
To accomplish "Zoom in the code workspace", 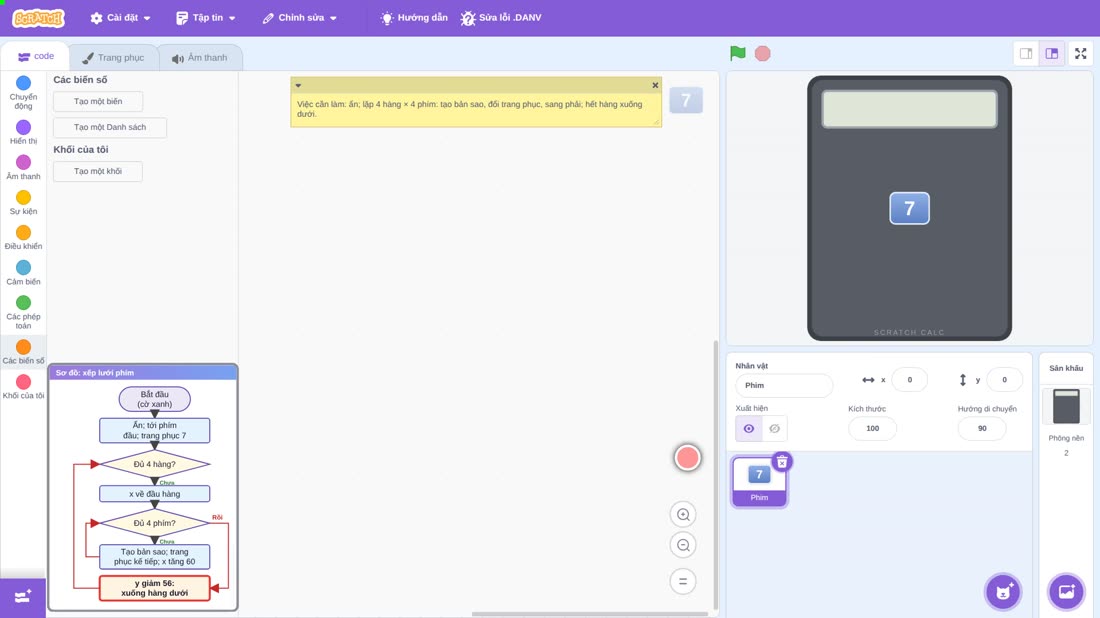I will tap(683, 514).
